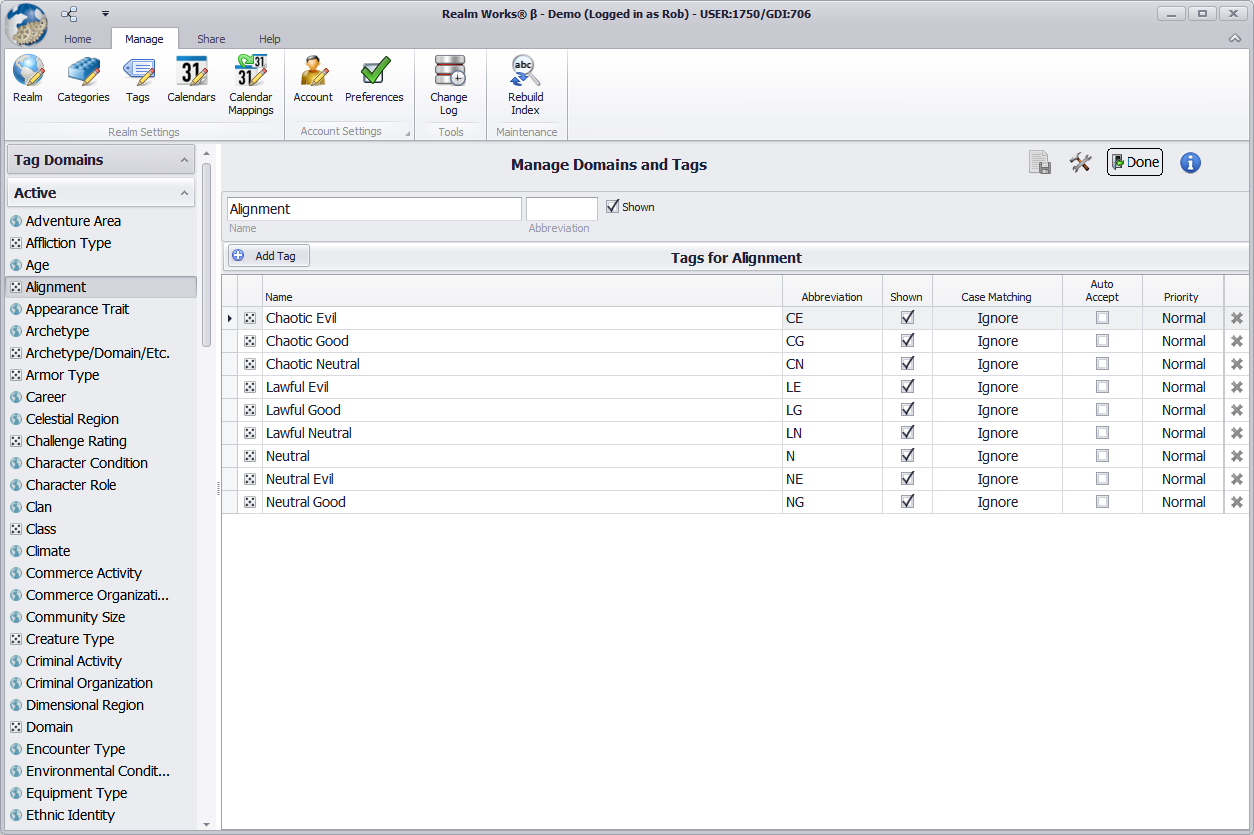
Task: Delete the Chaotic Evil tag
Action: (x=1237, y=318)
